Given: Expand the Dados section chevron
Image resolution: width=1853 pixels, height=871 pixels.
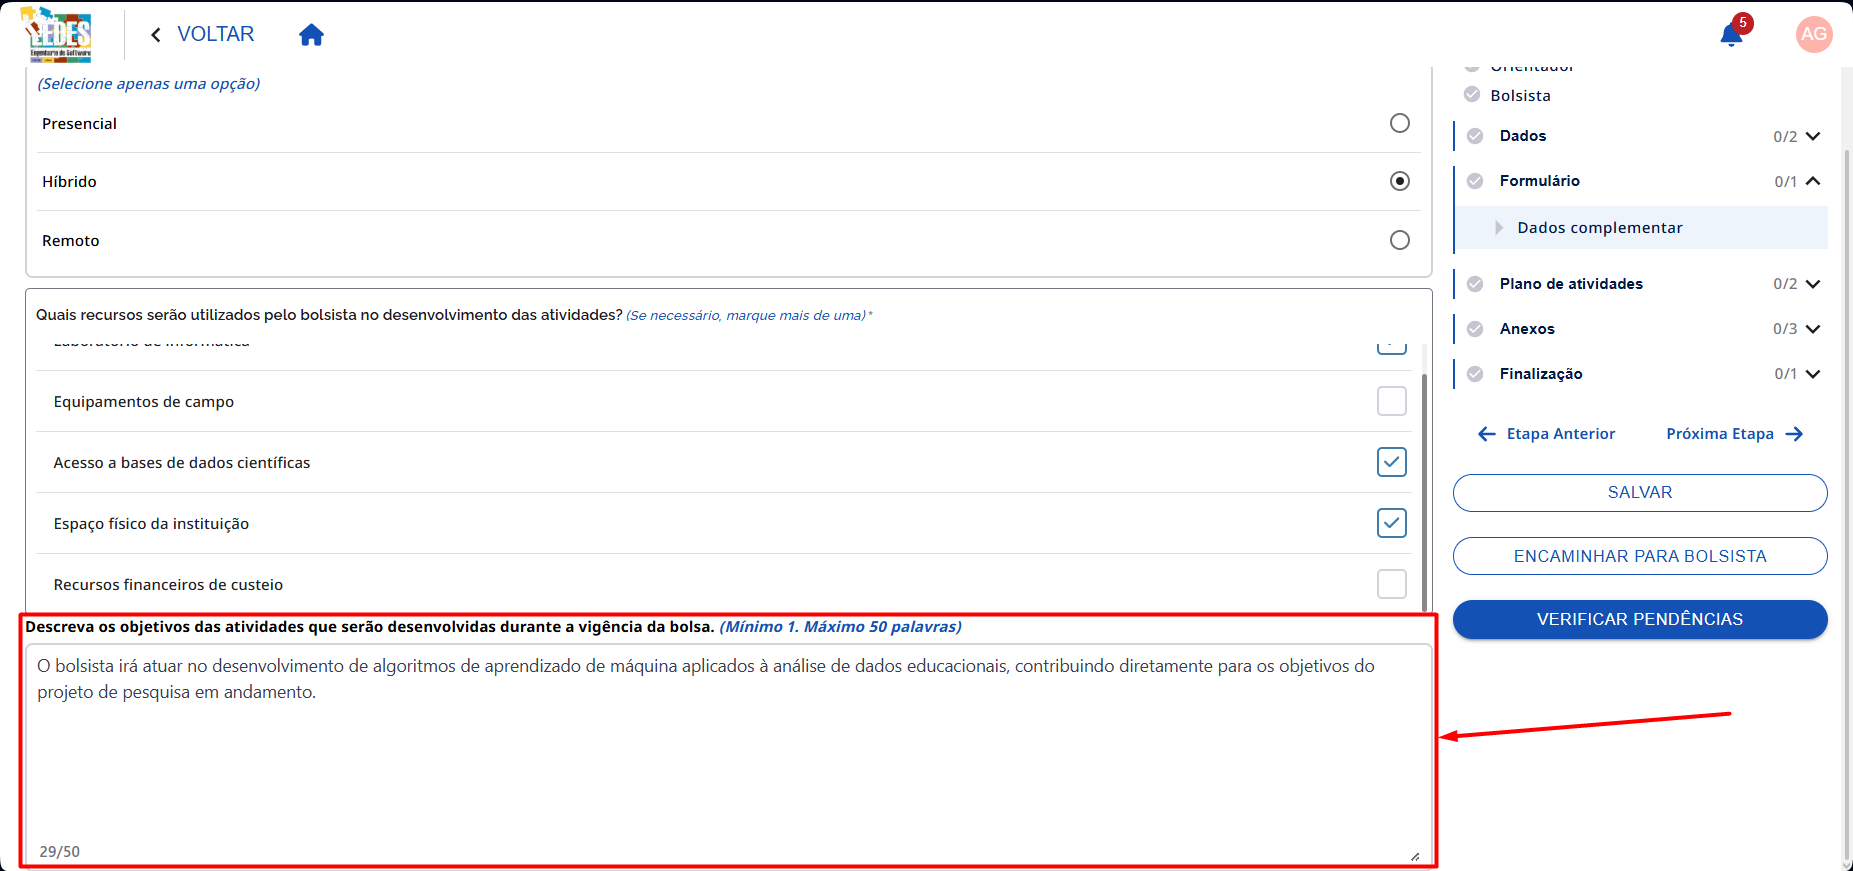Looking at the screenshot, I should (1813, 136).
